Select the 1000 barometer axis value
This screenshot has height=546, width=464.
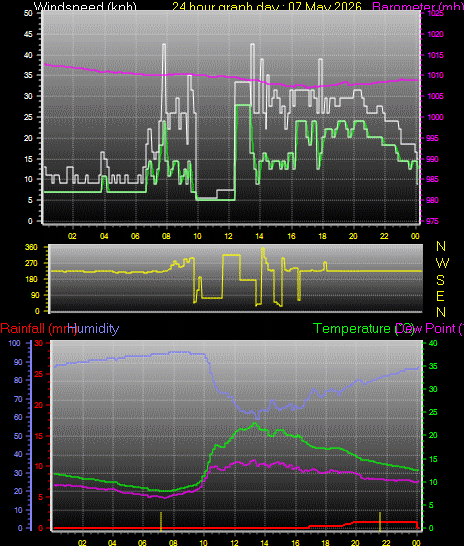pyautogui.click(x=435, y=117)
